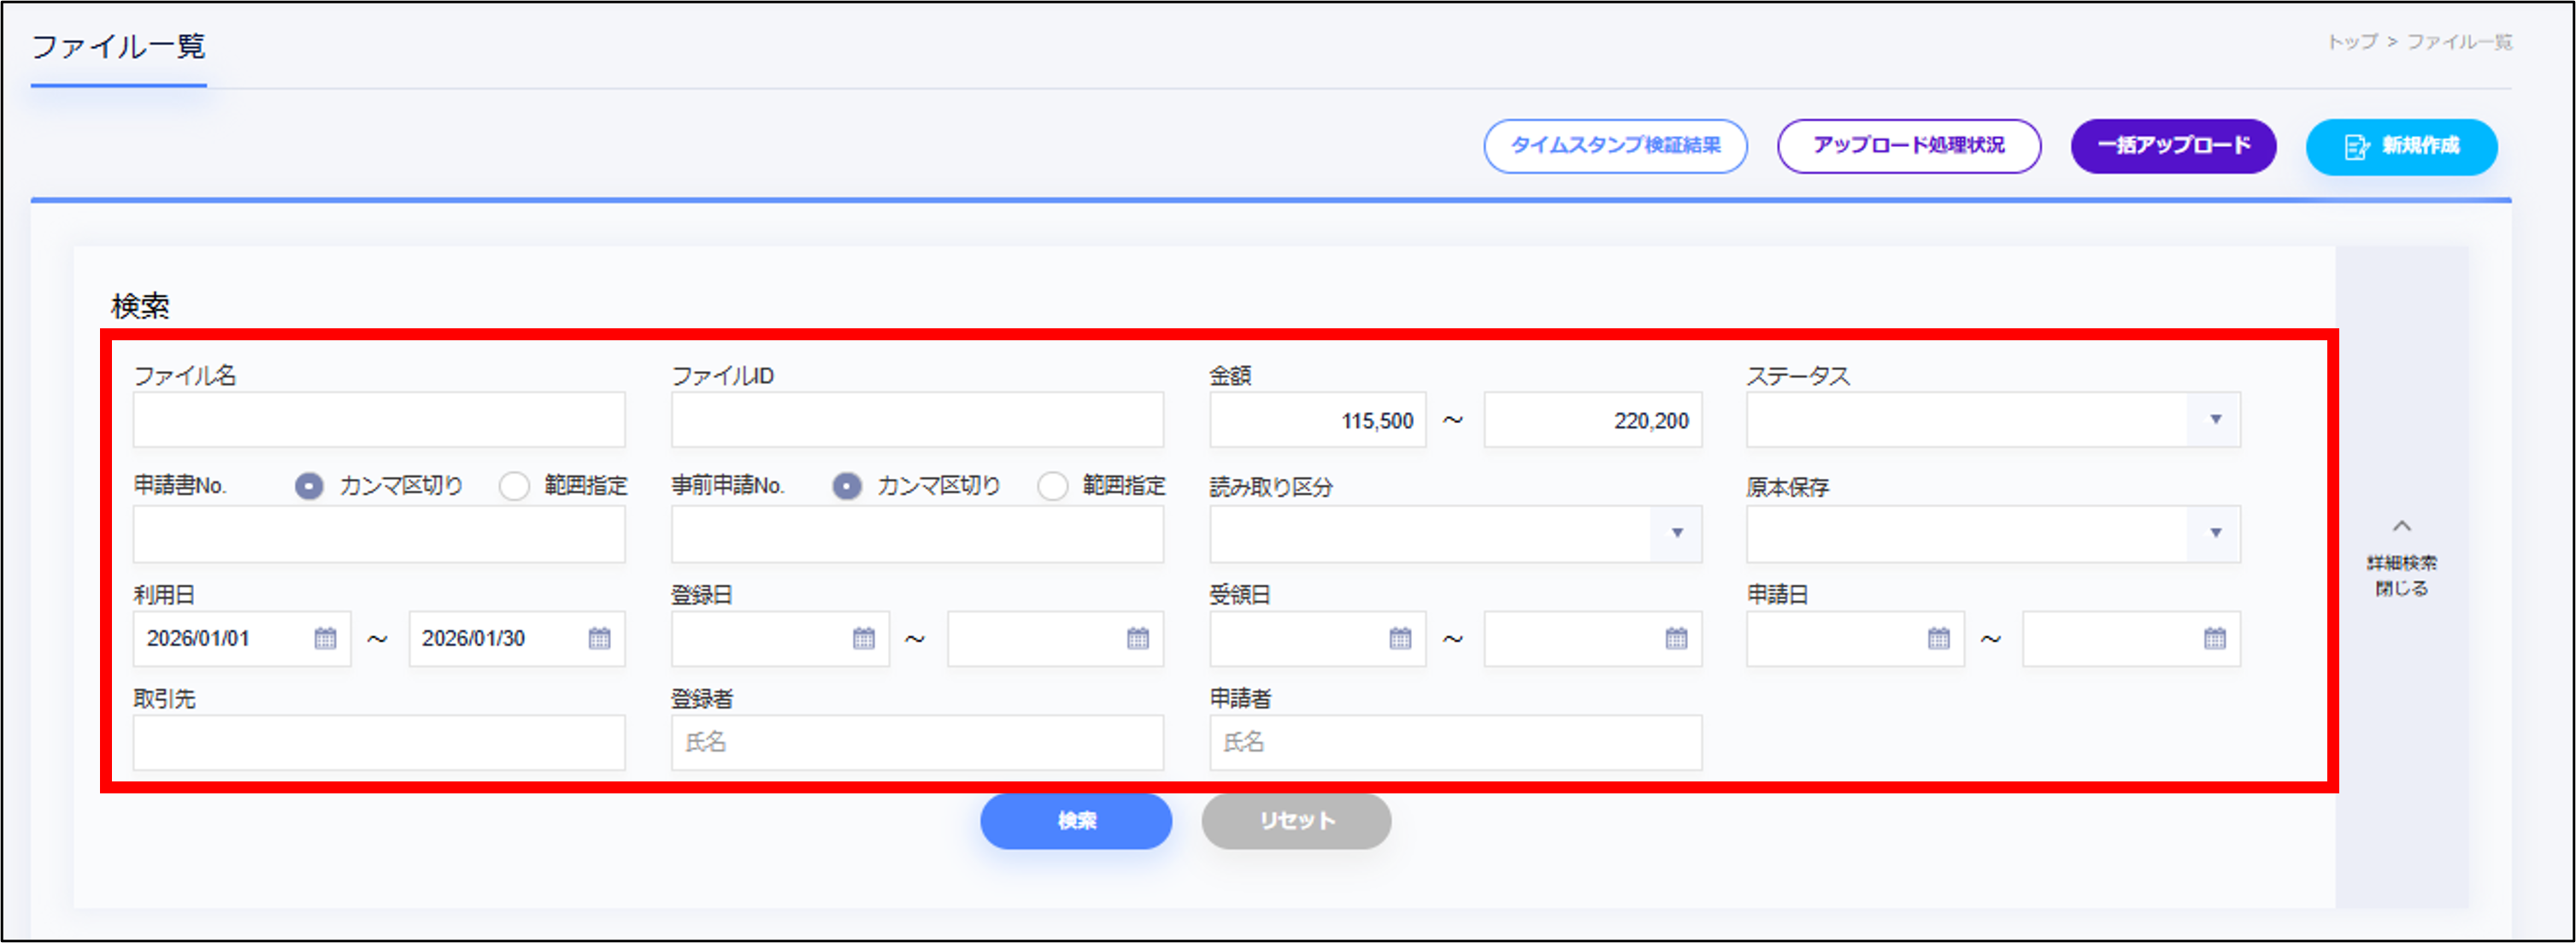The height and width of the screenshot is (943, 2576).
Task: Open the calendar picker for 受領日 start date
Action: click(1402, 638)
